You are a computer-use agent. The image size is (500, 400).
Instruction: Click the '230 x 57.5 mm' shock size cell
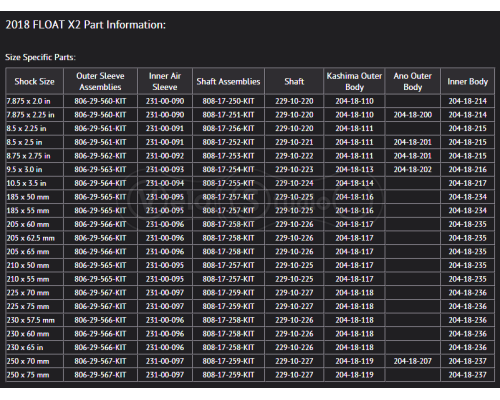point(34,320)
